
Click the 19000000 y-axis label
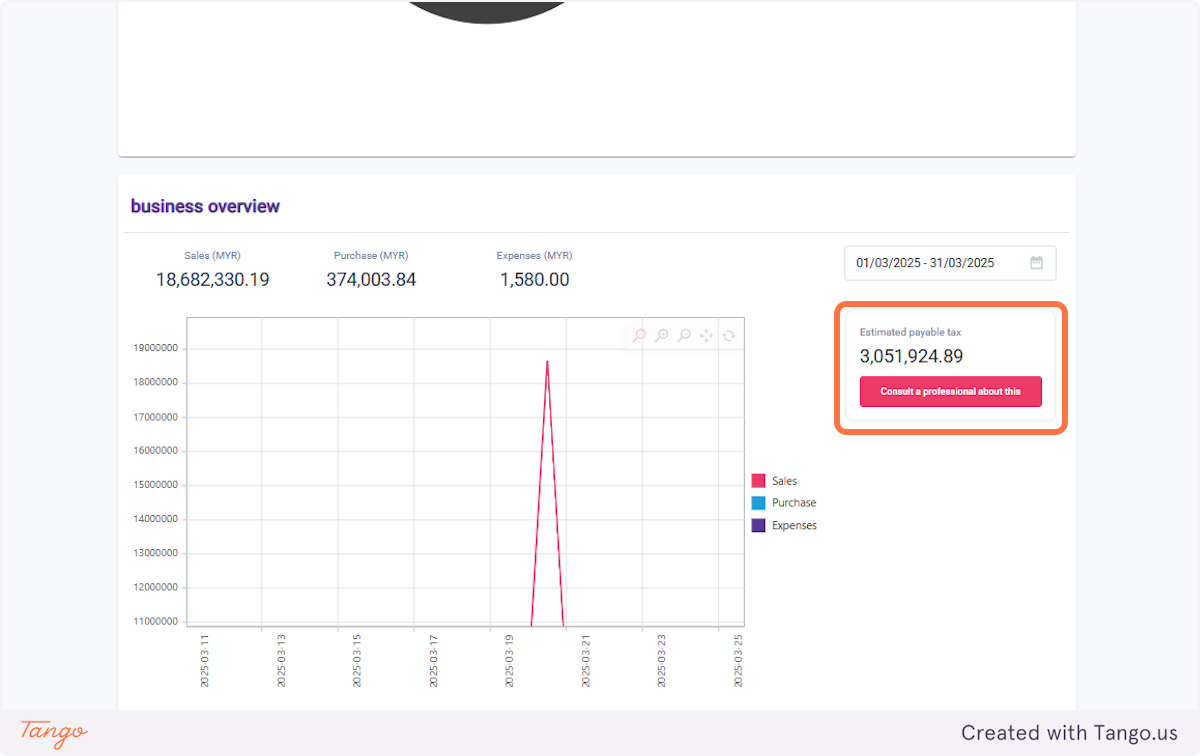(x=155, y=349)
